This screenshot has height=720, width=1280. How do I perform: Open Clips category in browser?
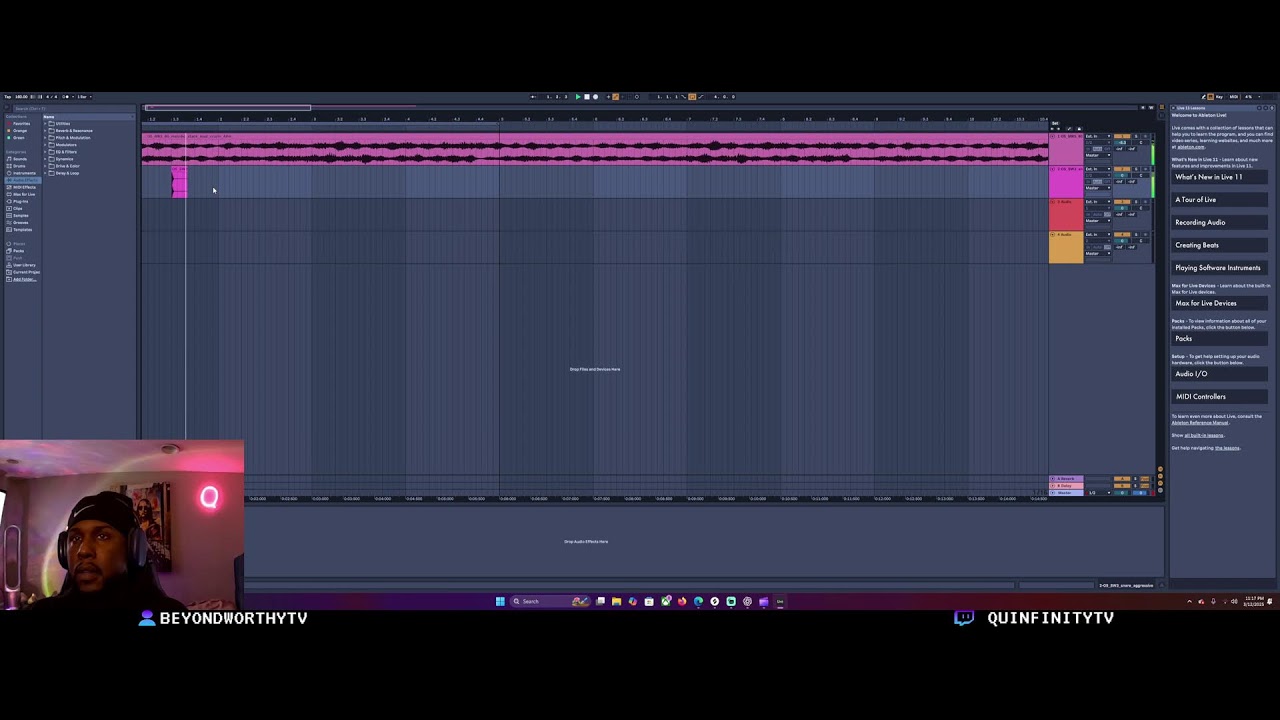18,208
